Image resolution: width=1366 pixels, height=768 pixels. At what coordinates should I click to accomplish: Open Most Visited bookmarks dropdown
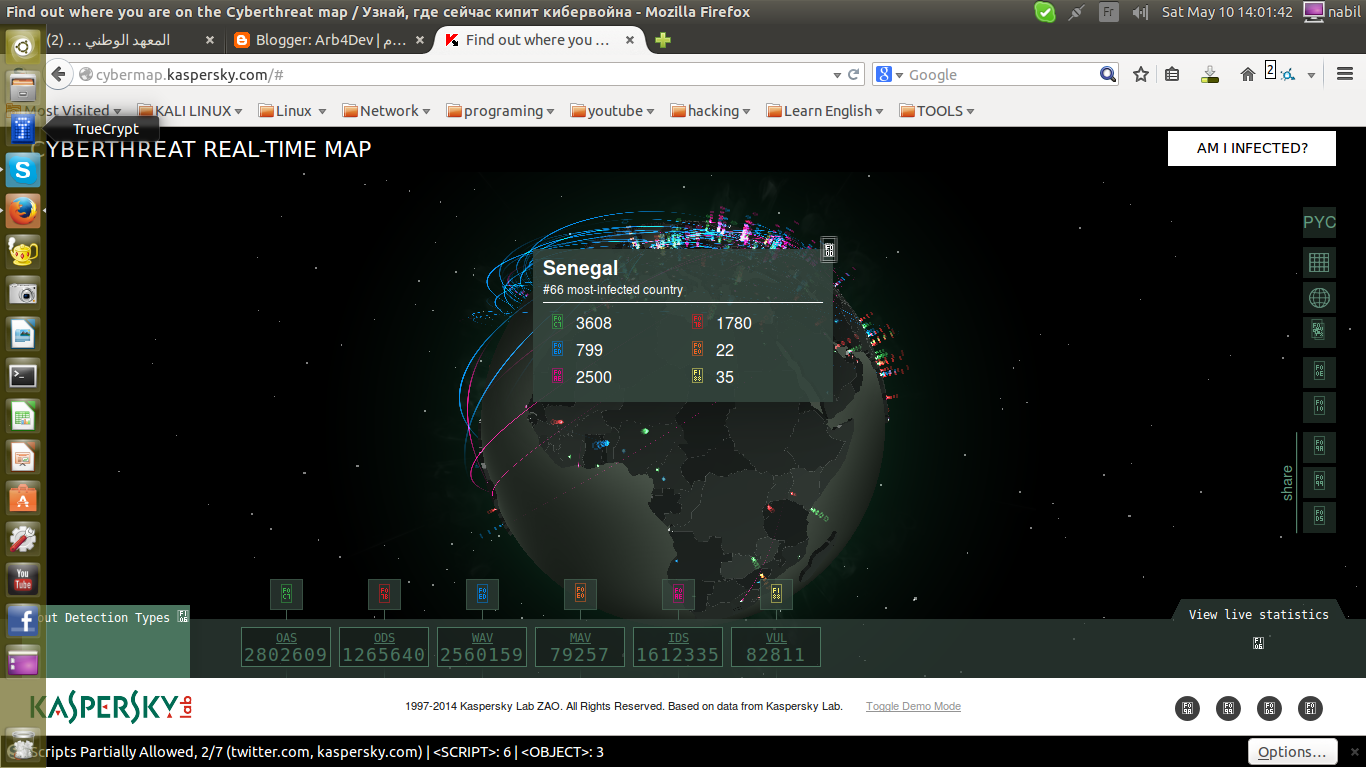pyautogui.click(x=72, y=111)
